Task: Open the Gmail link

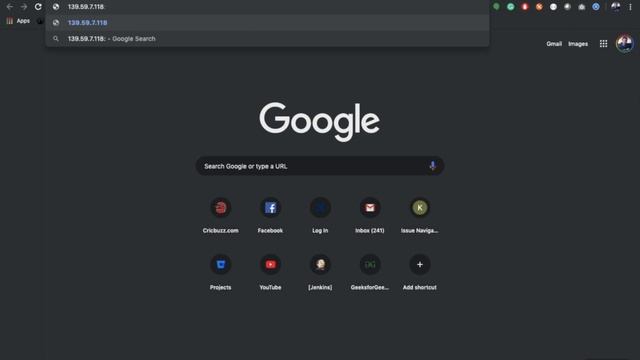Action: click(x=554, y=44)
